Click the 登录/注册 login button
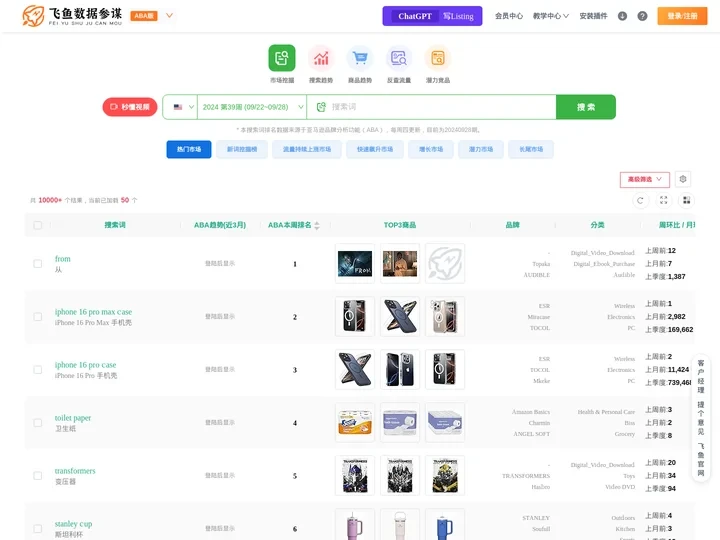 pyautogui.click(x=682, y=16)
